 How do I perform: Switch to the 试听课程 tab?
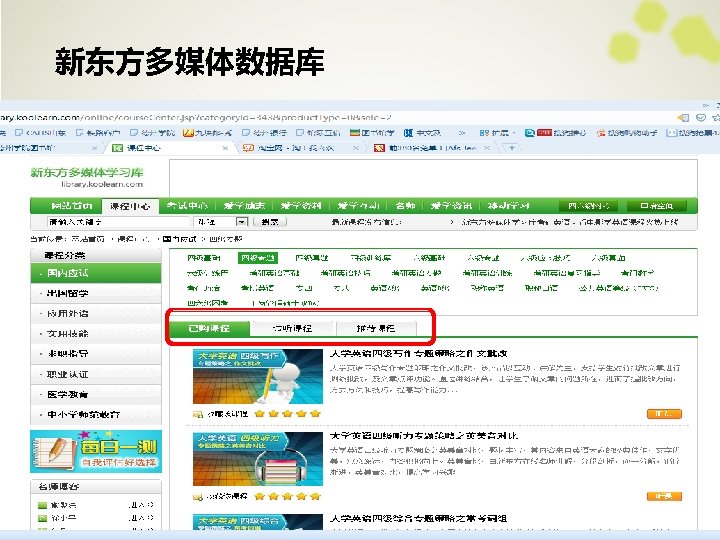click(292, 328)
